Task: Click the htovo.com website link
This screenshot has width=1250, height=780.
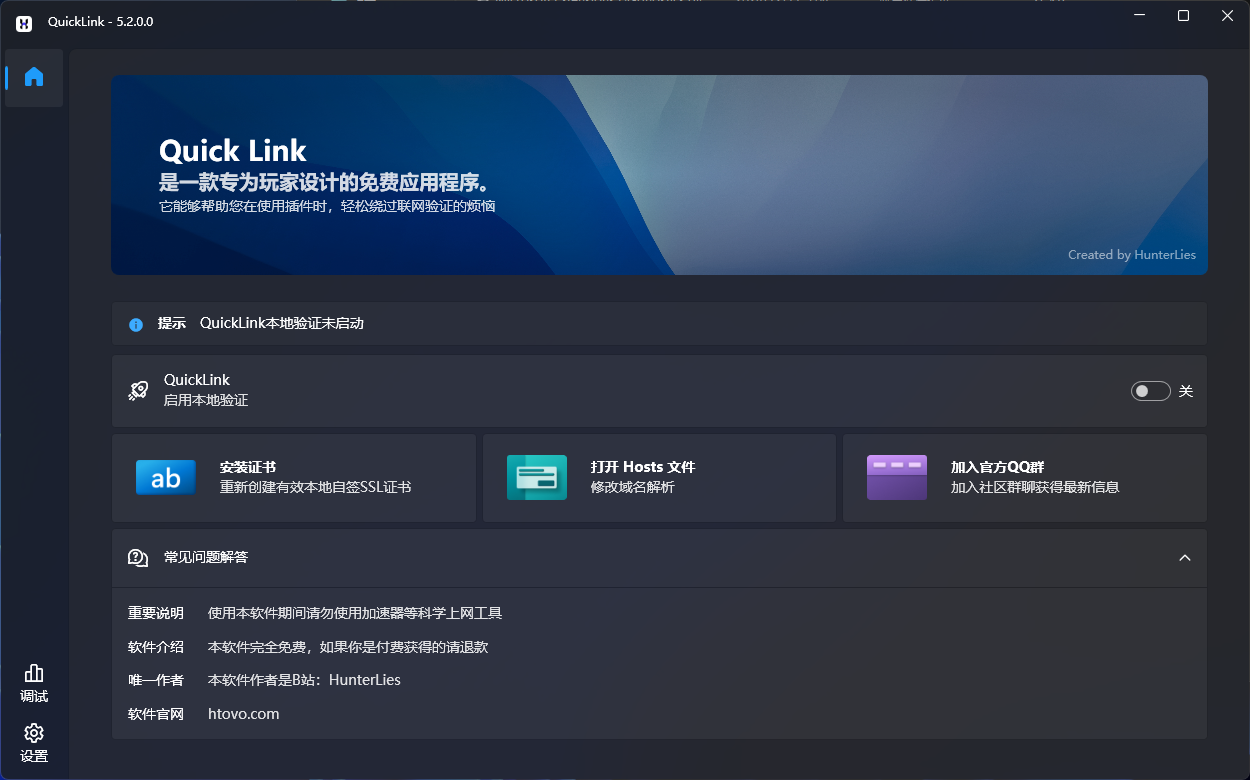Action: pyautogui.click(x=243, y=714)
